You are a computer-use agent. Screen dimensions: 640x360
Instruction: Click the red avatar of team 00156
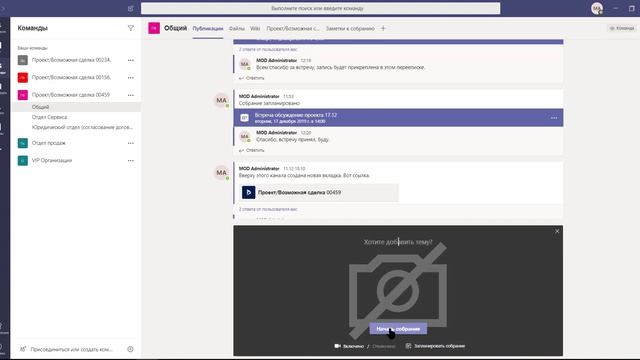[23, 77]
